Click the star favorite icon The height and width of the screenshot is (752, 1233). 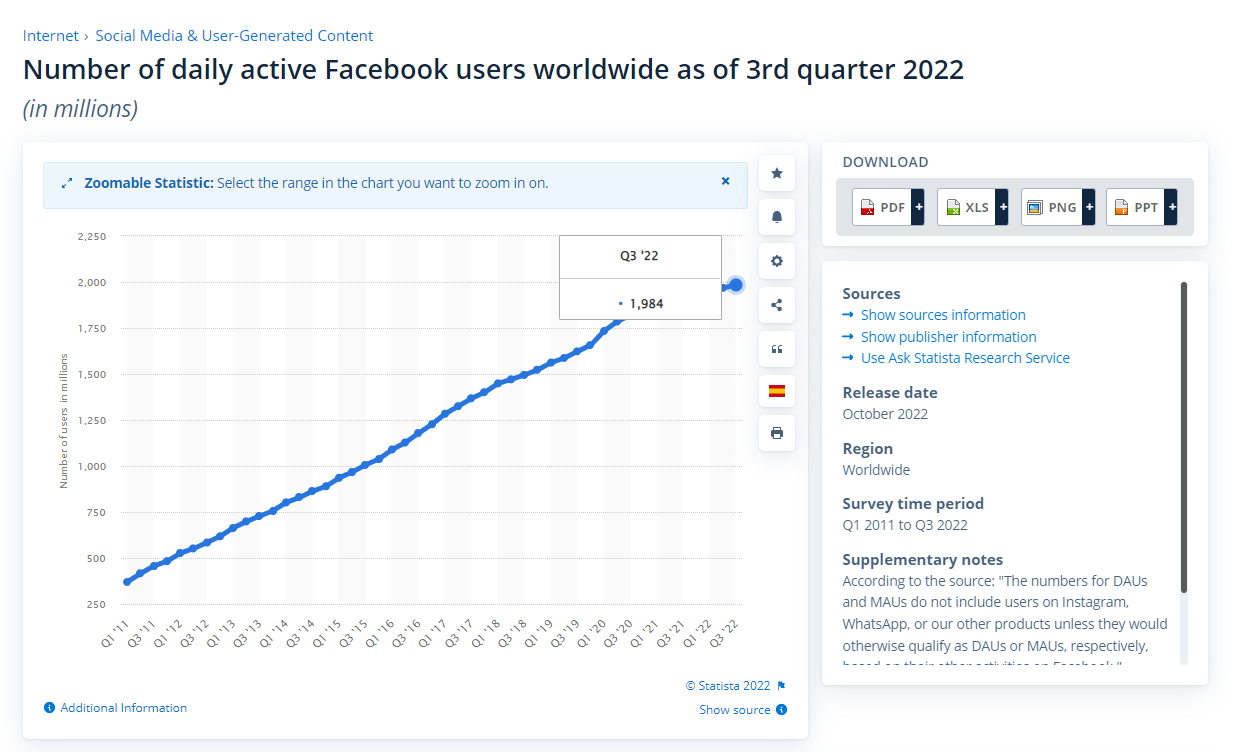tap(776, 173)
